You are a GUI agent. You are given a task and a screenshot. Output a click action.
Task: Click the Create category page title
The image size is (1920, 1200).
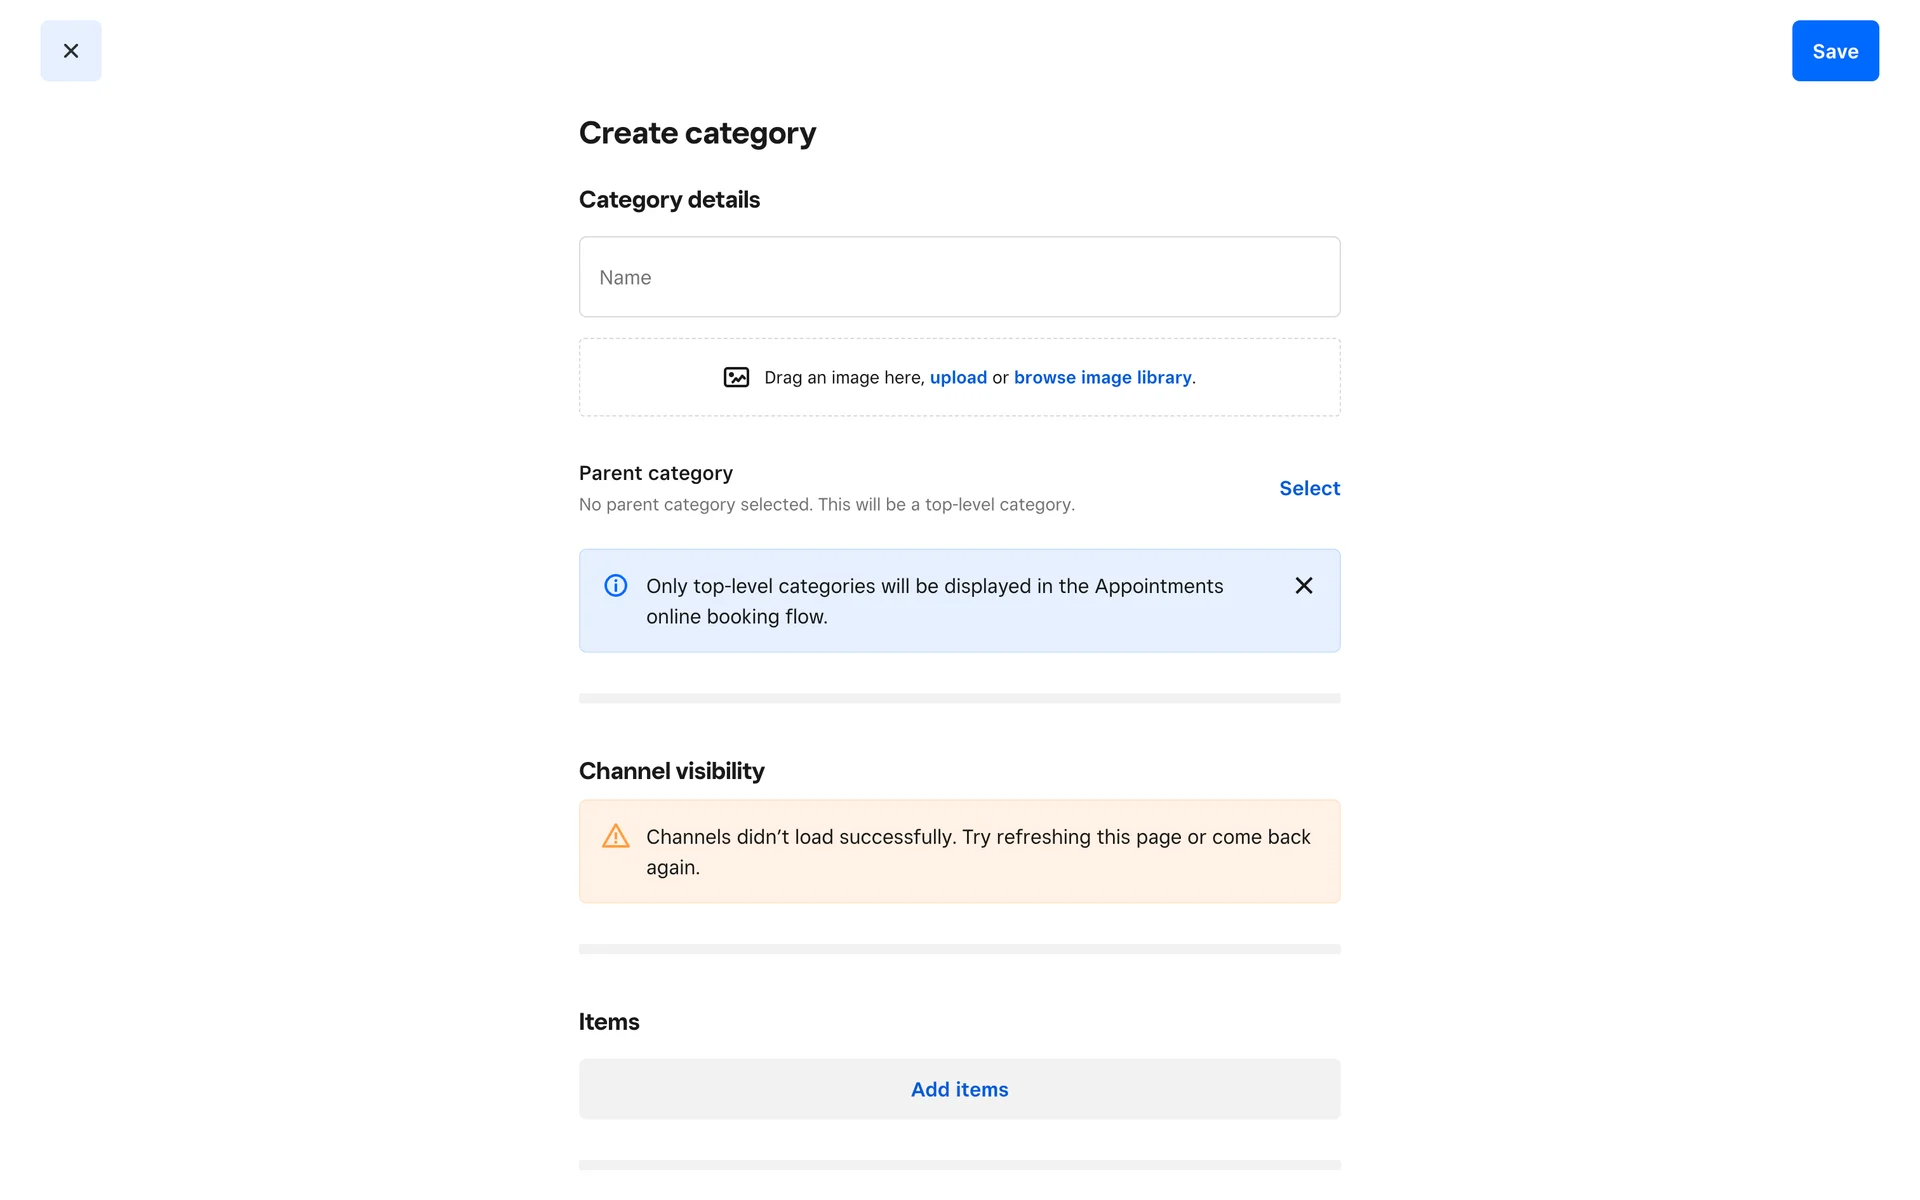click(x=697, y=133)
